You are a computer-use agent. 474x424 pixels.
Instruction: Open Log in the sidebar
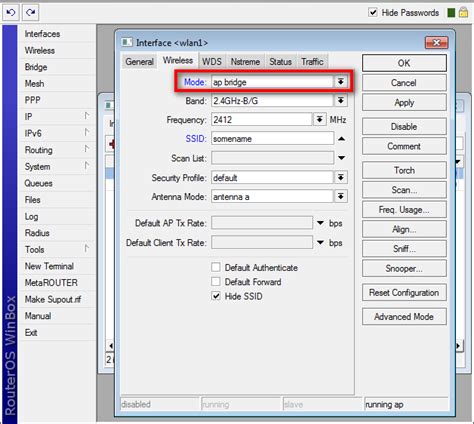point(31,216)
